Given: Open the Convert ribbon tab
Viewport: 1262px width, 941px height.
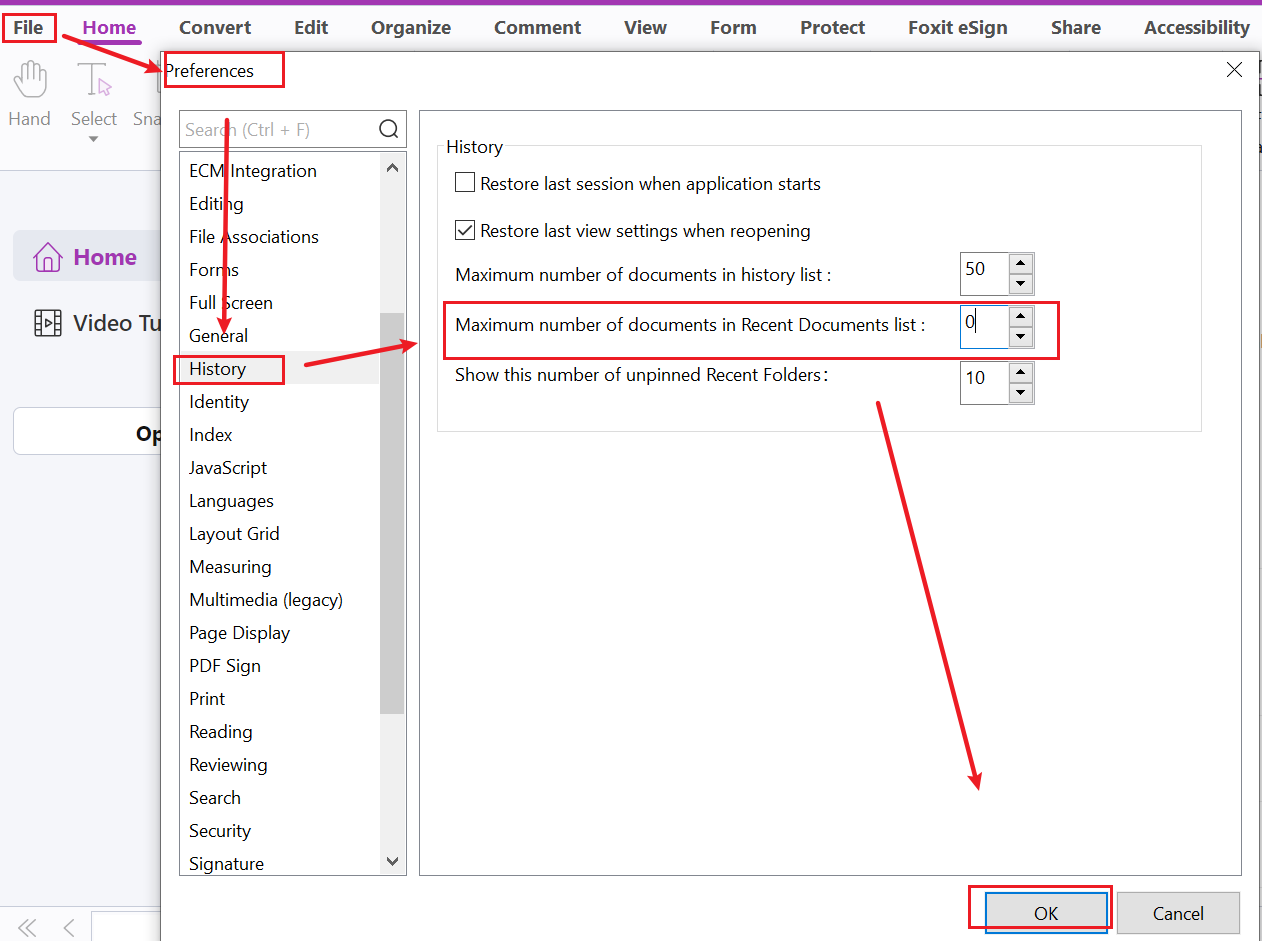Looking at the screenshot, I should coord(215,28).
